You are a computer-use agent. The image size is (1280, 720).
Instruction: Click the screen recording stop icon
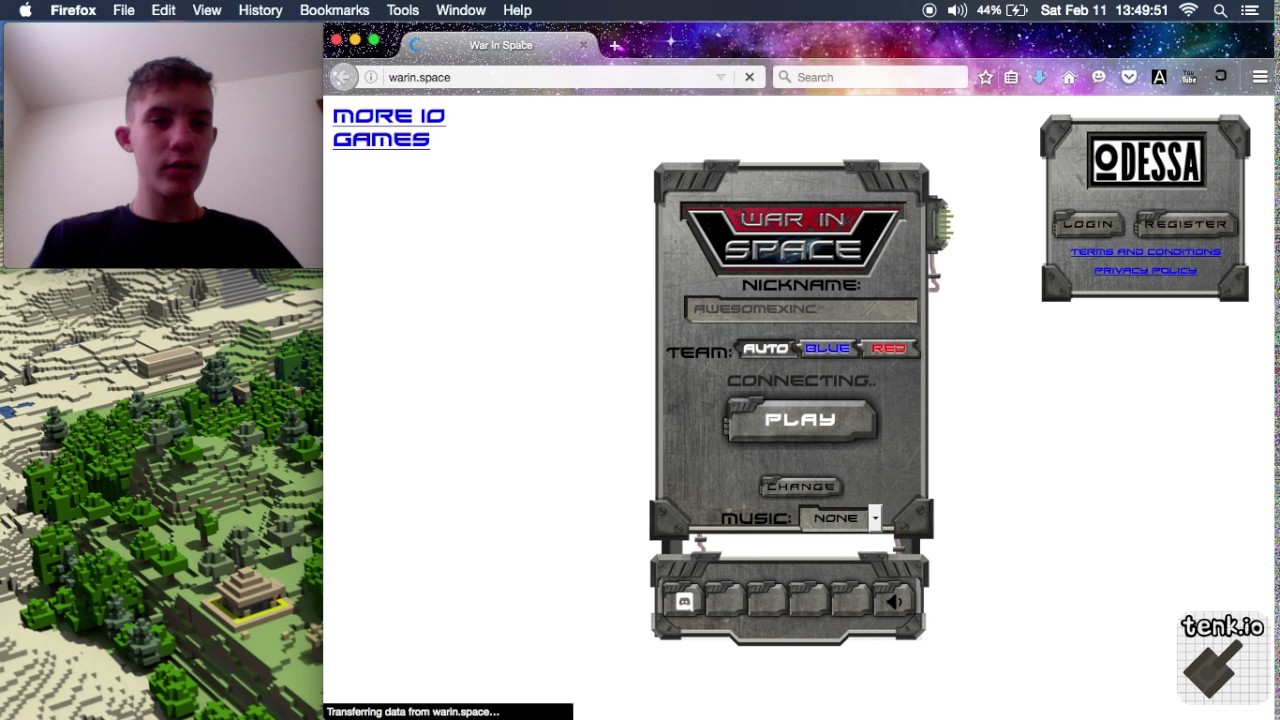[930, 10]
